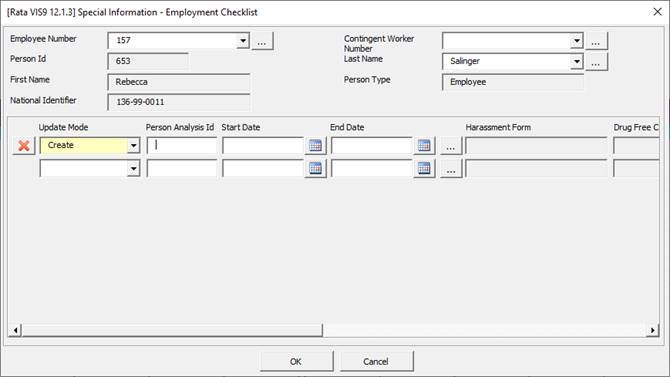Image resolution: width=670 pixels, height=377 pixels.
Task: Click National Identifier field 136-99-0011
Action: tap(179, 102)
